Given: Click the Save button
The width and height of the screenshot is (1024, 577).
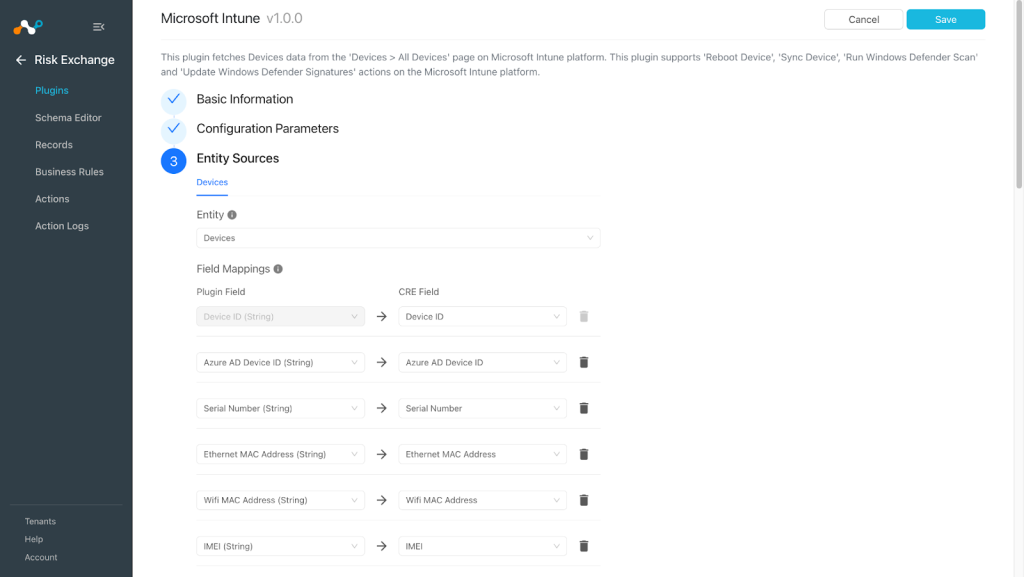Looking at the screenshot, I should pos(946,20).
